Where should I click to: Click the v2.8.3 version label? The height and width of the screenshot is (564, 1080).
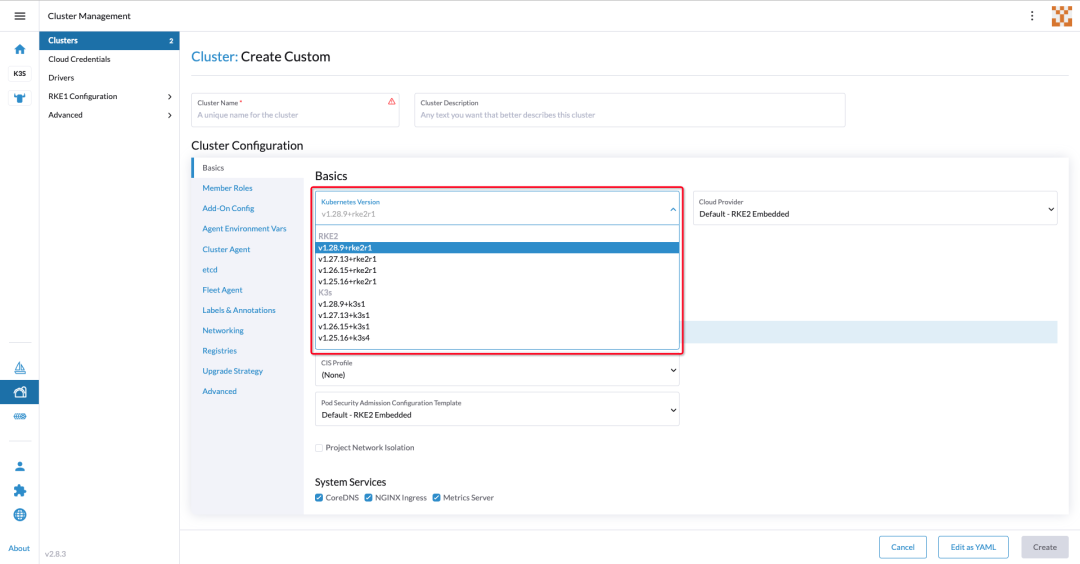[x=56, y=554]
